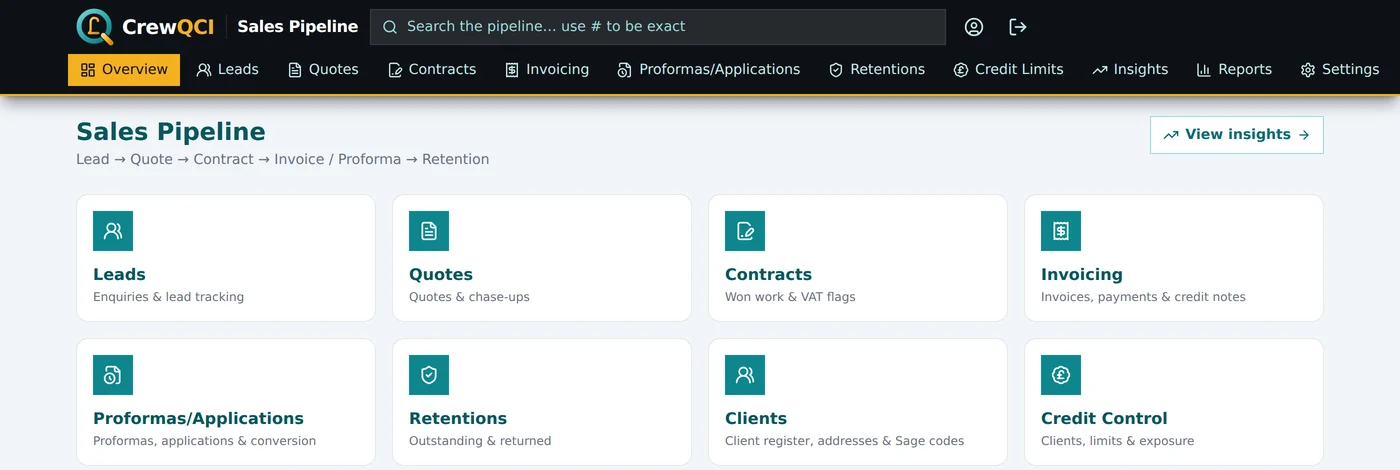Open the Quotes card title
The height and width of the screenshot is (470, 1400).
(441, 274)
